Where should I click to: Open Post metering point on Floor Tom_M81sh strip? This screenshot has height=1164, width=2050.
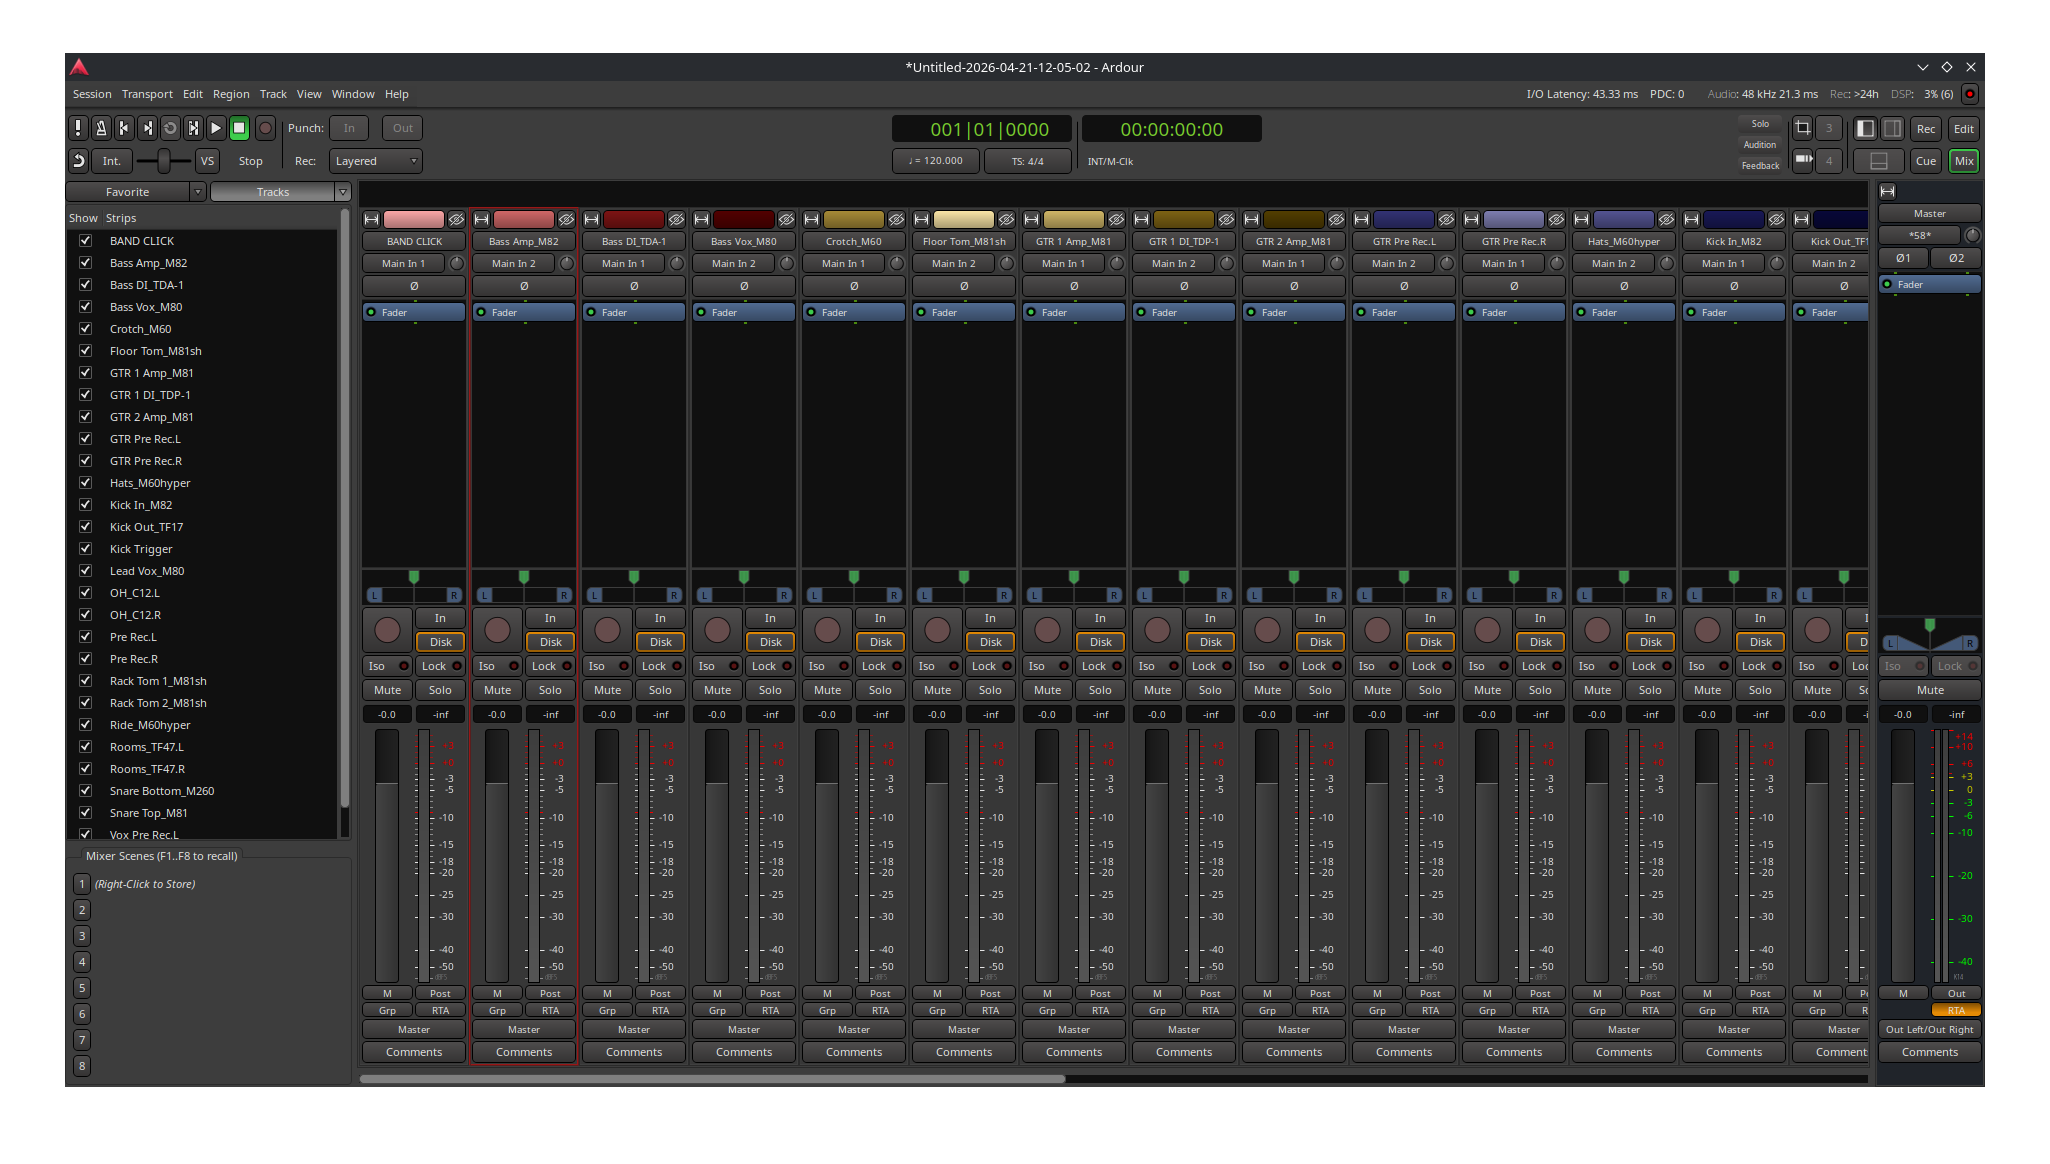click(x=990, y=993)
